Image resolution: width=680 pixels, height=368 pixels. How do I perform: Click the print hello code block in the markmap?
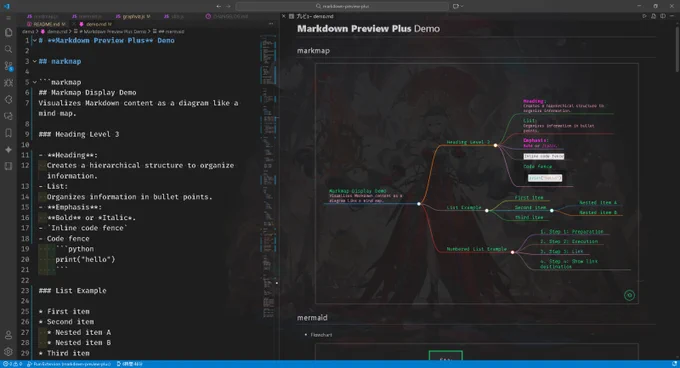(545, 178)
